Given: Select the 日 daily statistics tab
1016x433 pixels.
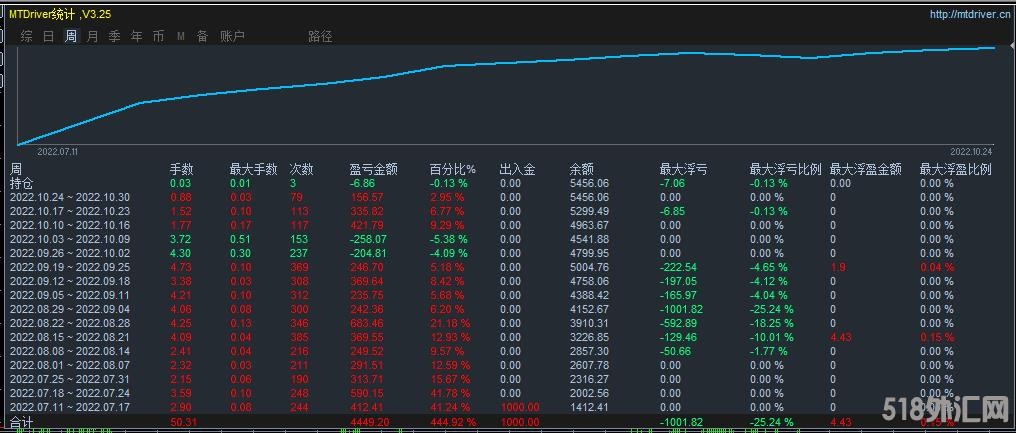Looking at the screenshot, I should (x=48, y=36).
